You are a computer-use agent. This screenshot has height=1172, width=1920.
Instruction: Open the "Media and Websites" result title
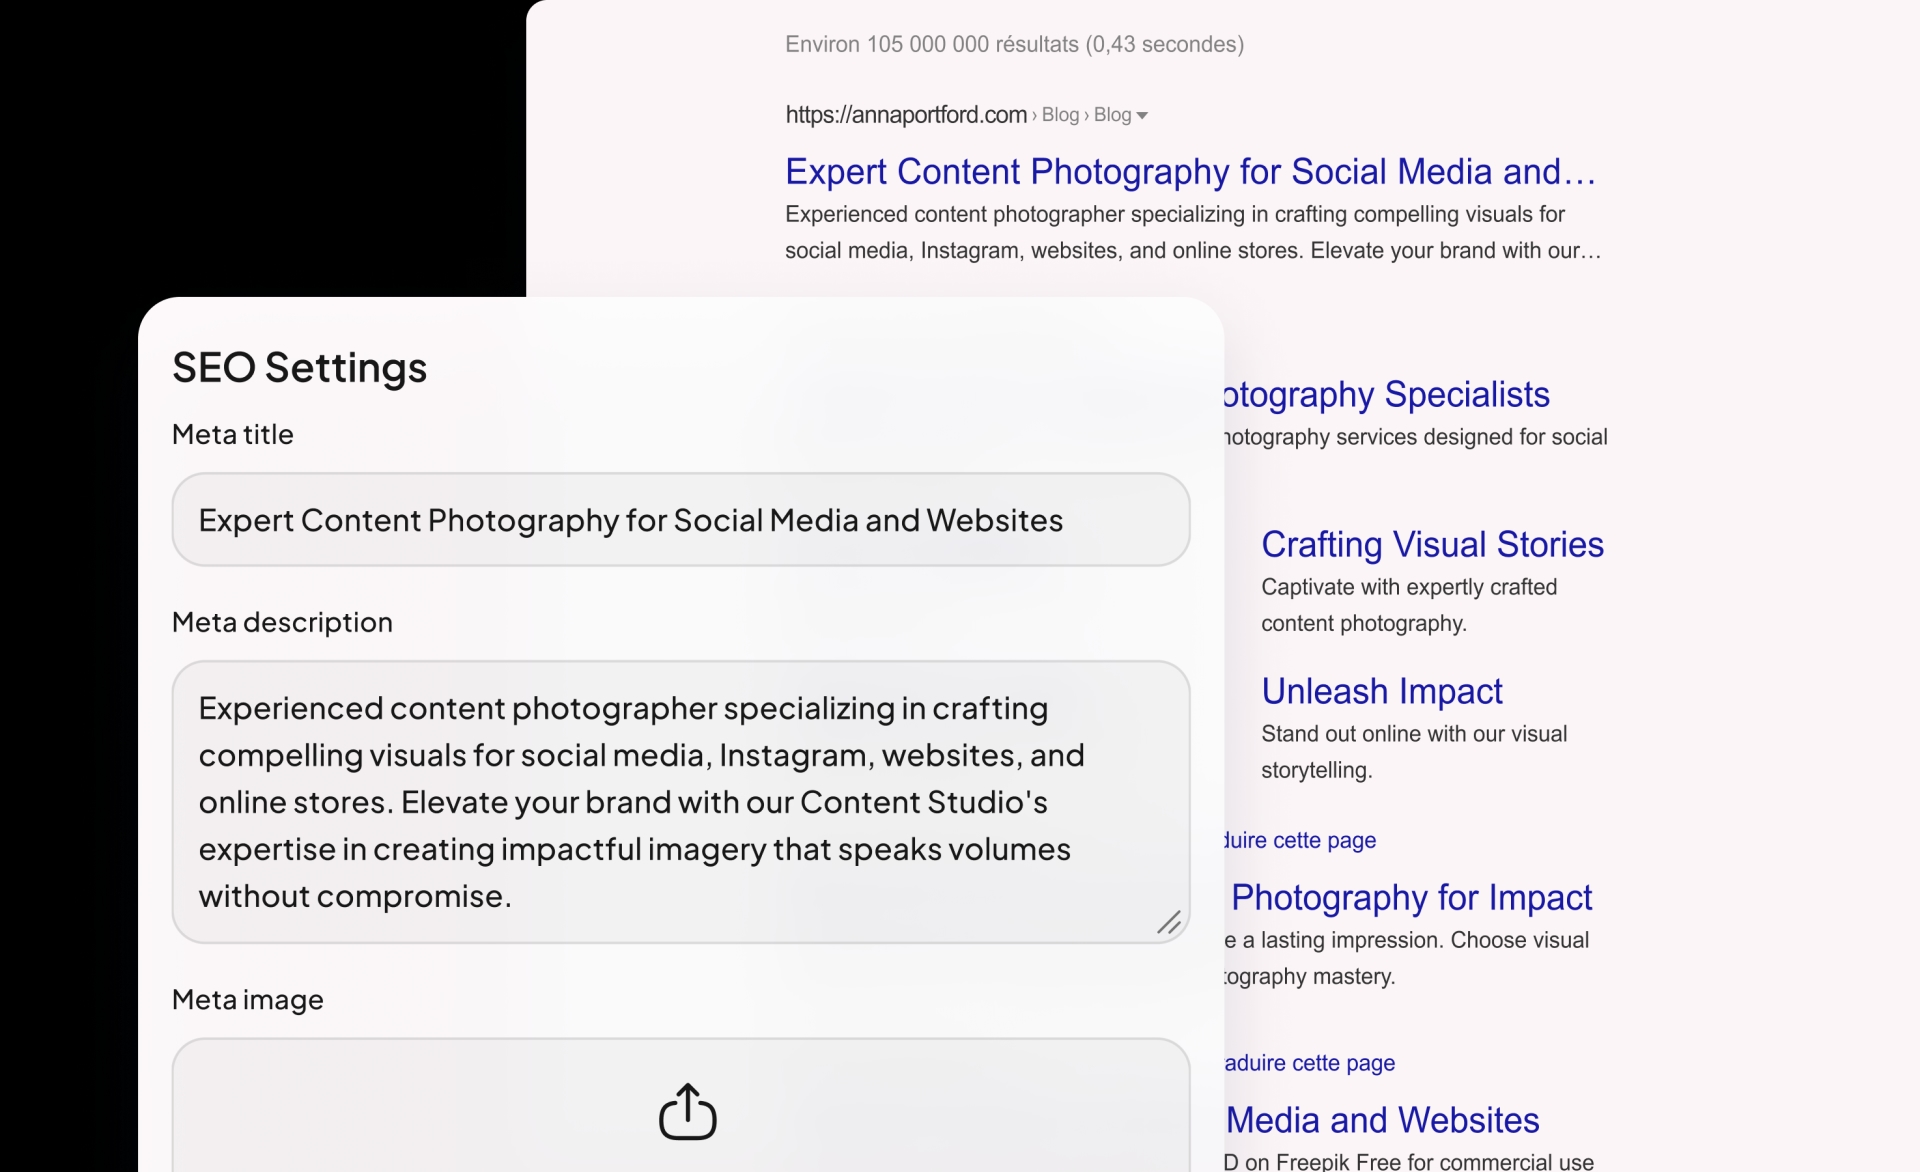coord(1383,1121)
